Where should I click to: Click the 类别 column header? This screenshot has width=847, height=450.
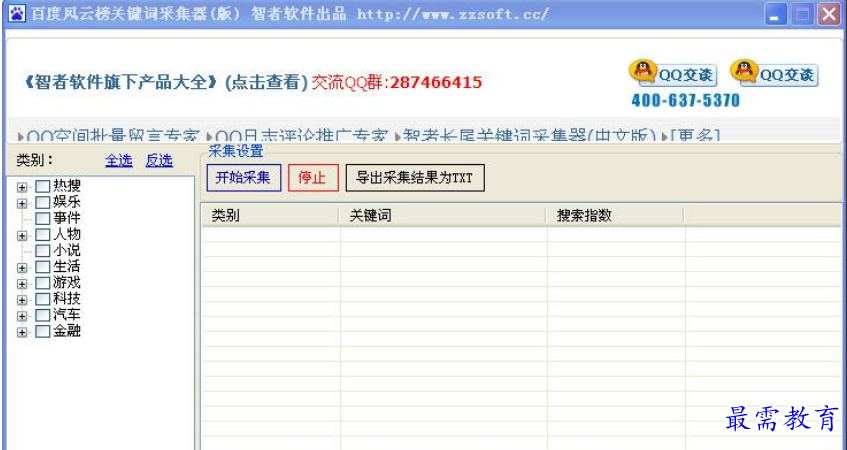pyautogui.click(x=270, y=216)
